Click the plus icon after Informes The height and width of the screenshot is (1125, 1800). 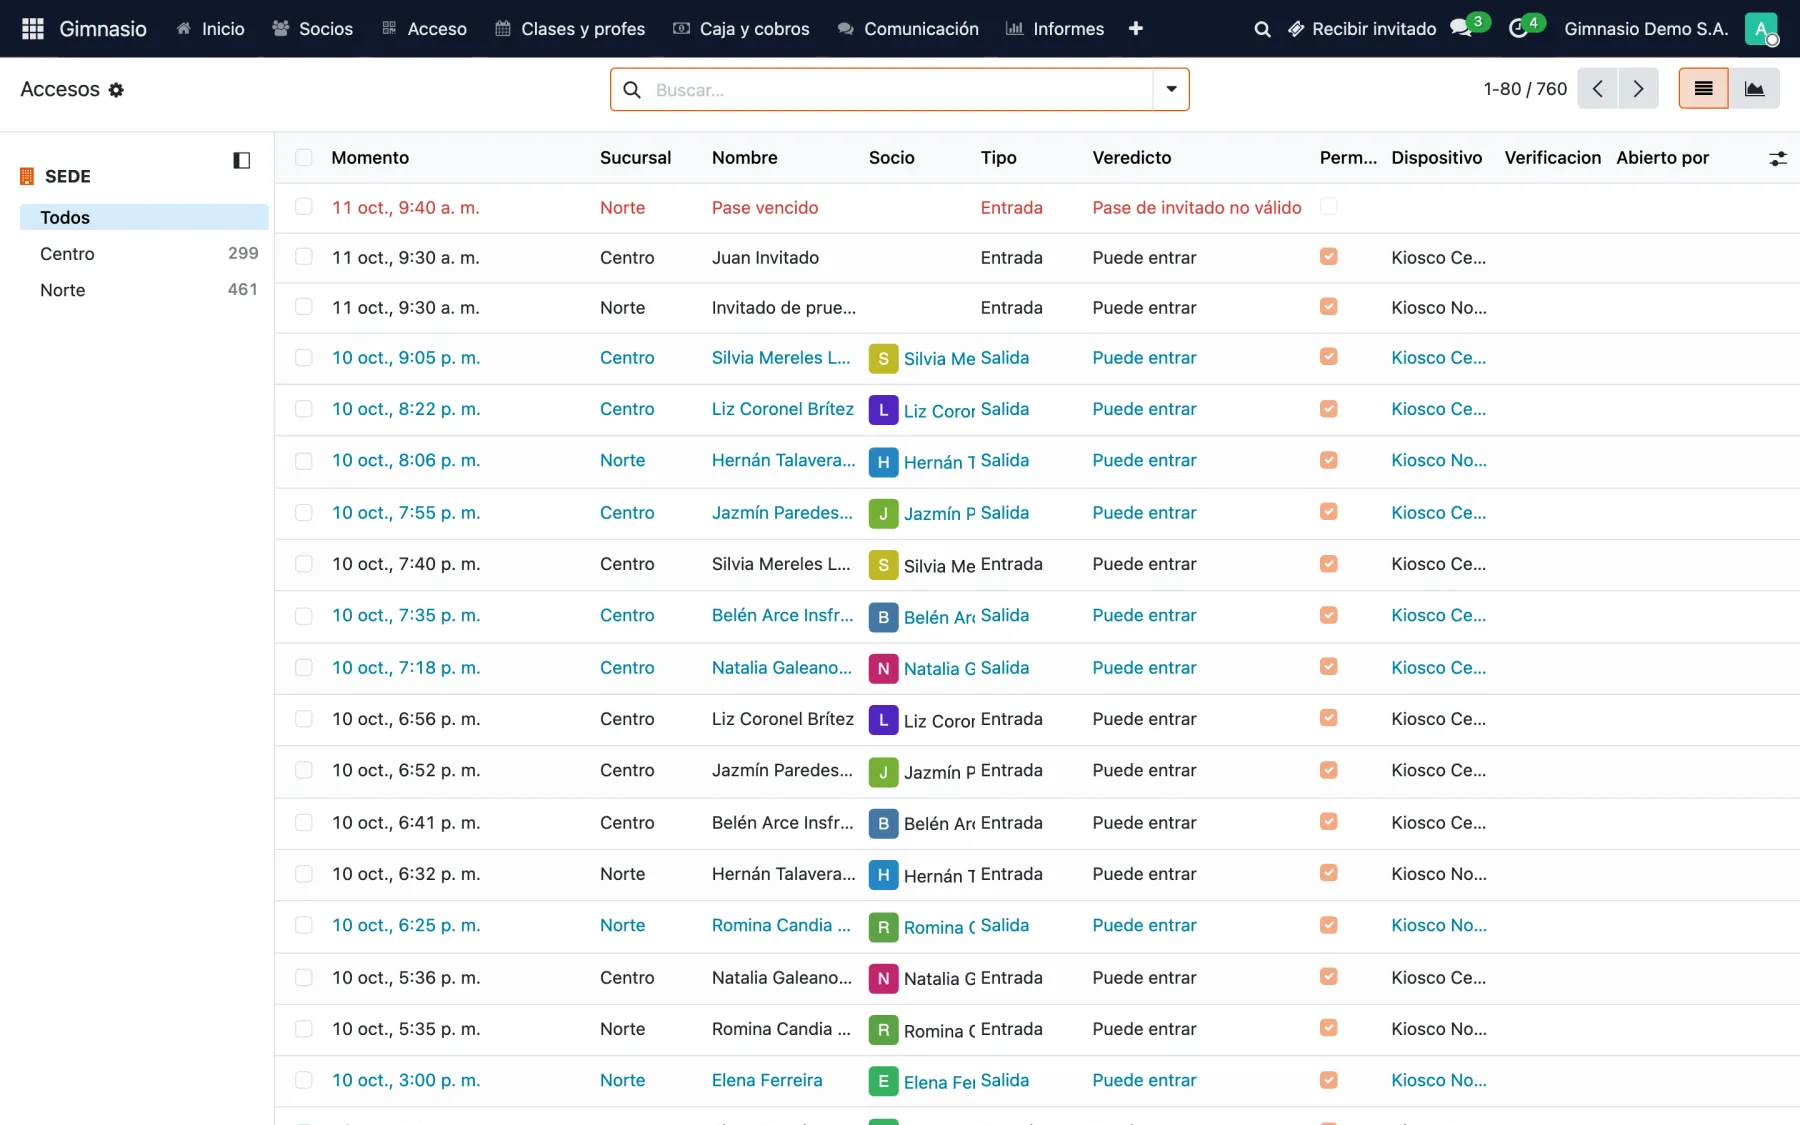tap(1135, 29)
